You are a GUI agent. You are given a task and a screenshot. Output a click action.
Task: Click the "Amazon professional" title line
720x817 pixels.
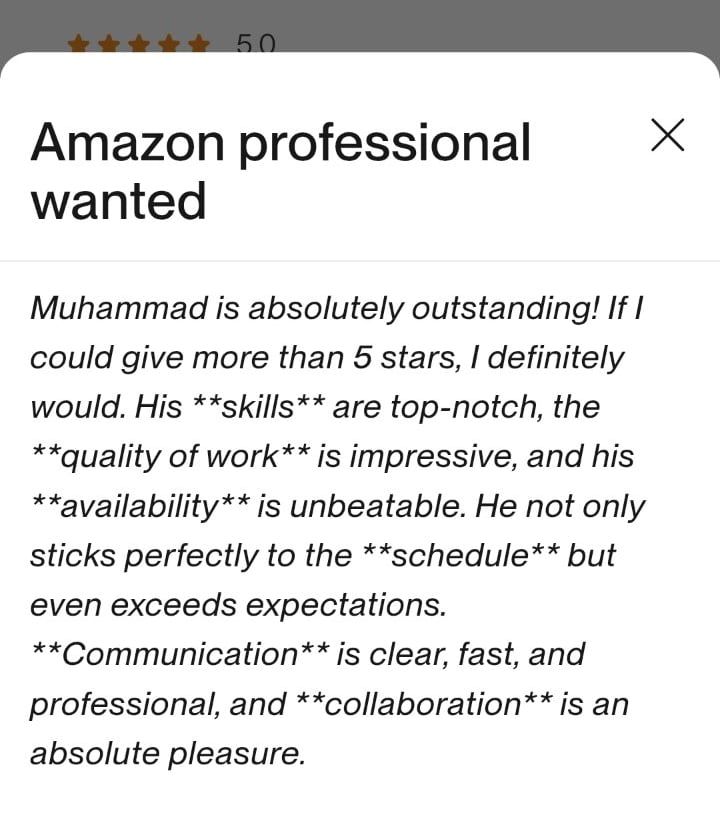coord(281,144)
